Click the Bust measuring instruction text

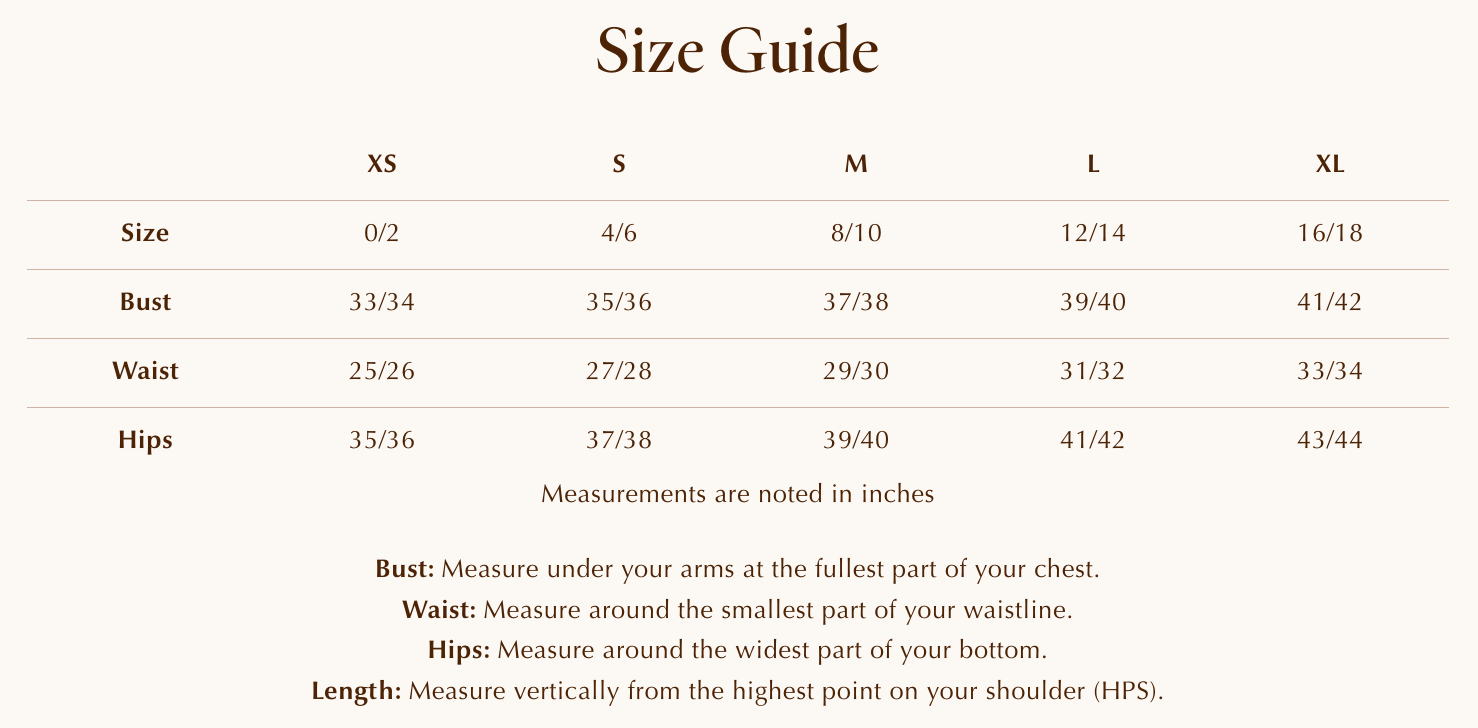[737, 570]
